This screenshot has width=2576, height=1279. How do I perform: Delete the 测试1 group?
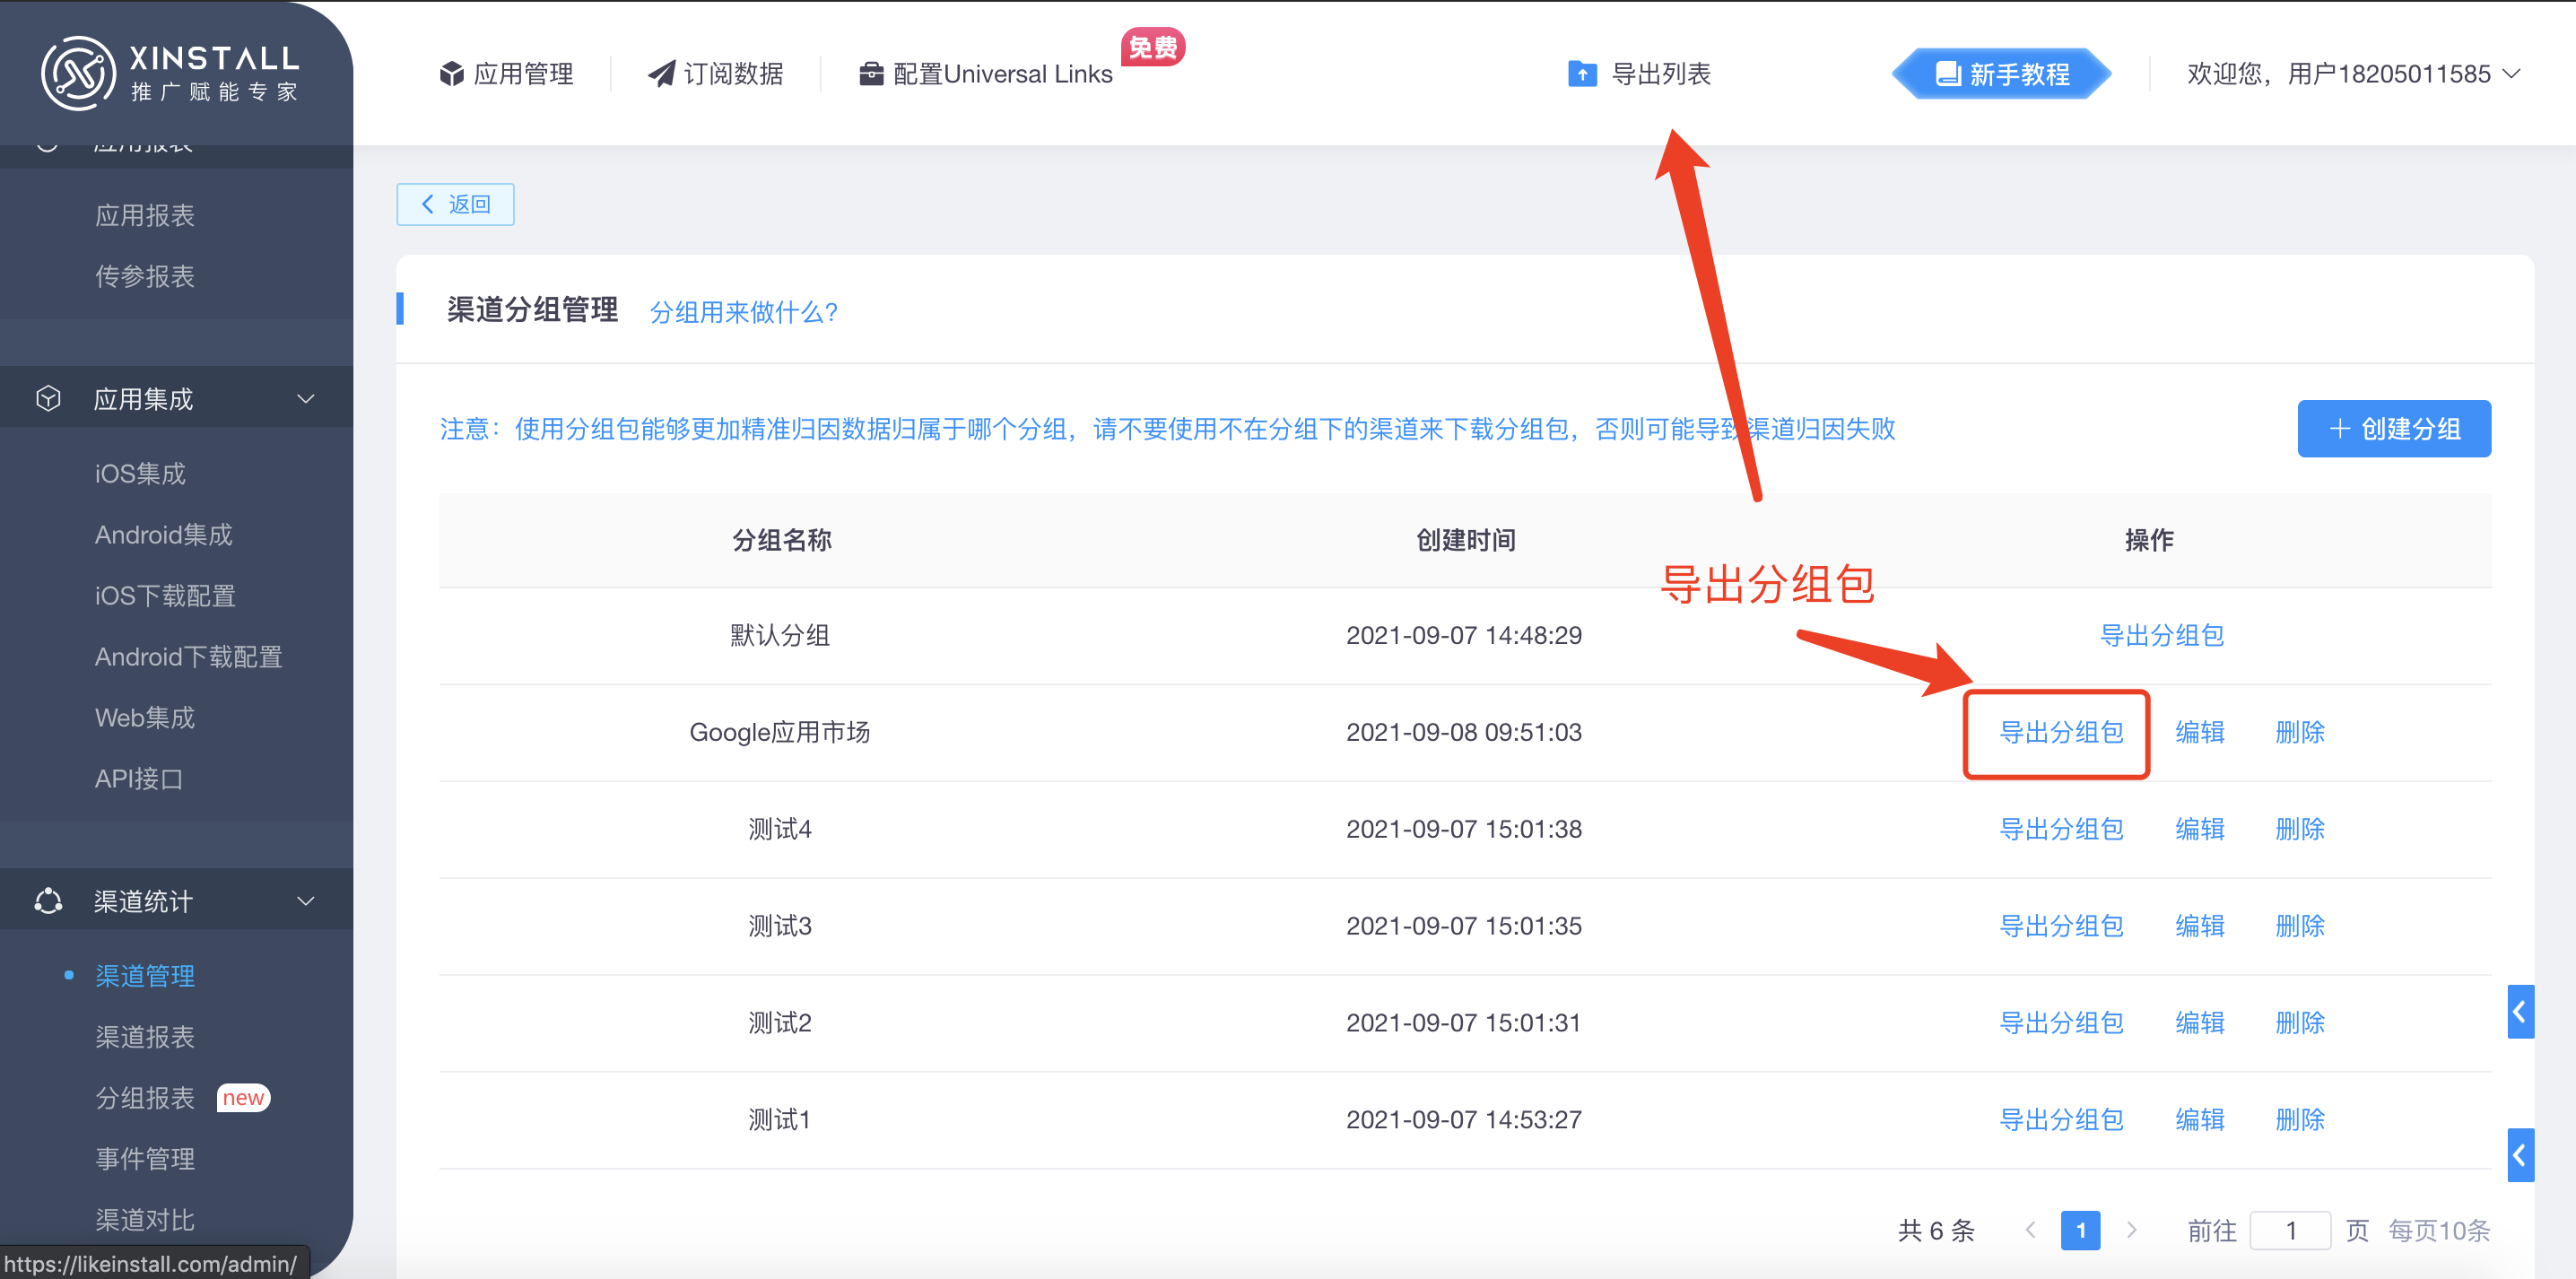tap(2300, 1120)
